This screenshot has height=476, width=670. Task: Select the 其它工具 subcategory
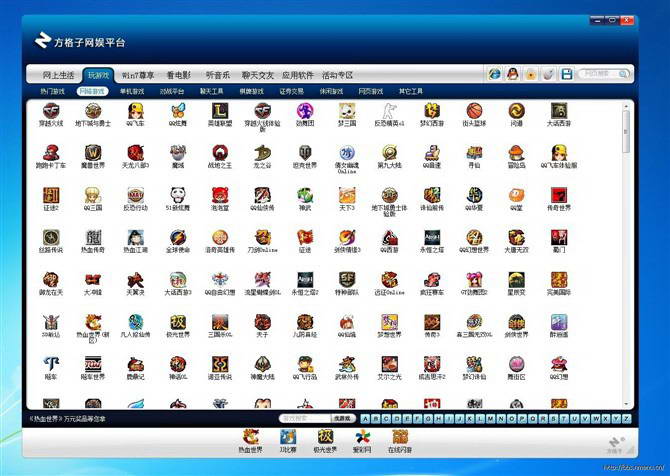pos(411,91)
